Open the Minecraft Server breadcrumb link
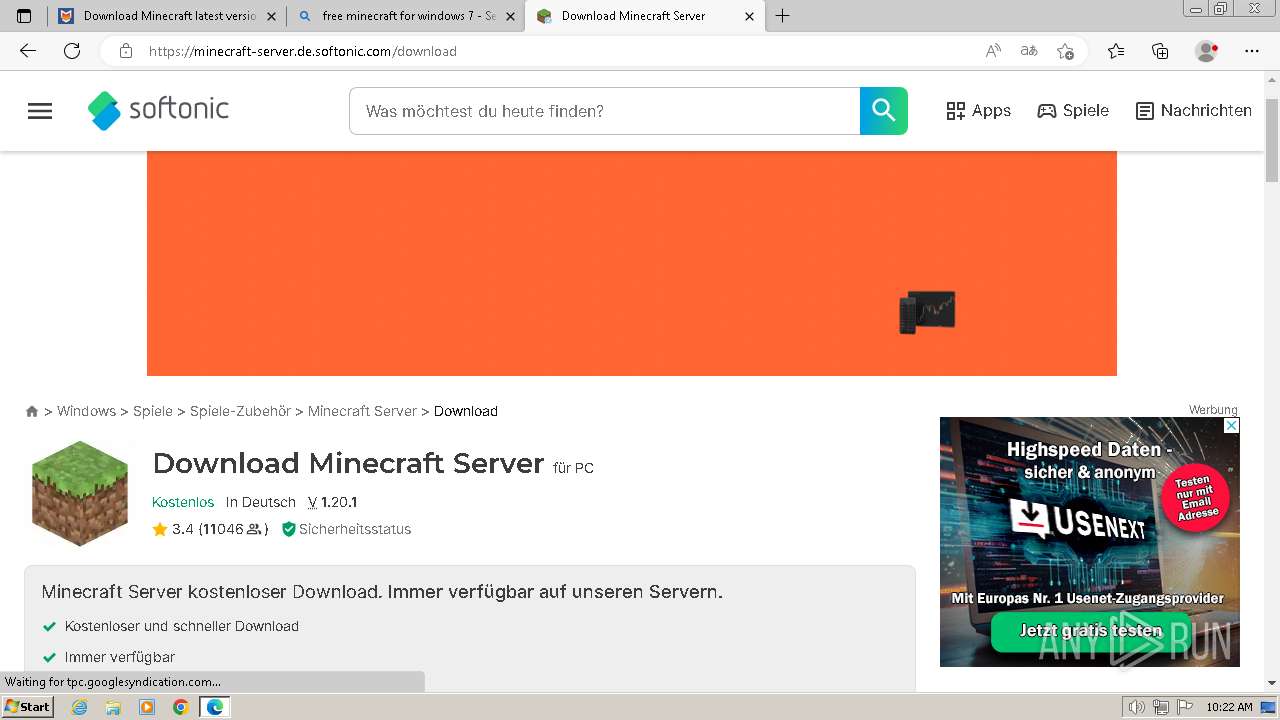The width and height of the screenshot is (1280, 720). 362,411
